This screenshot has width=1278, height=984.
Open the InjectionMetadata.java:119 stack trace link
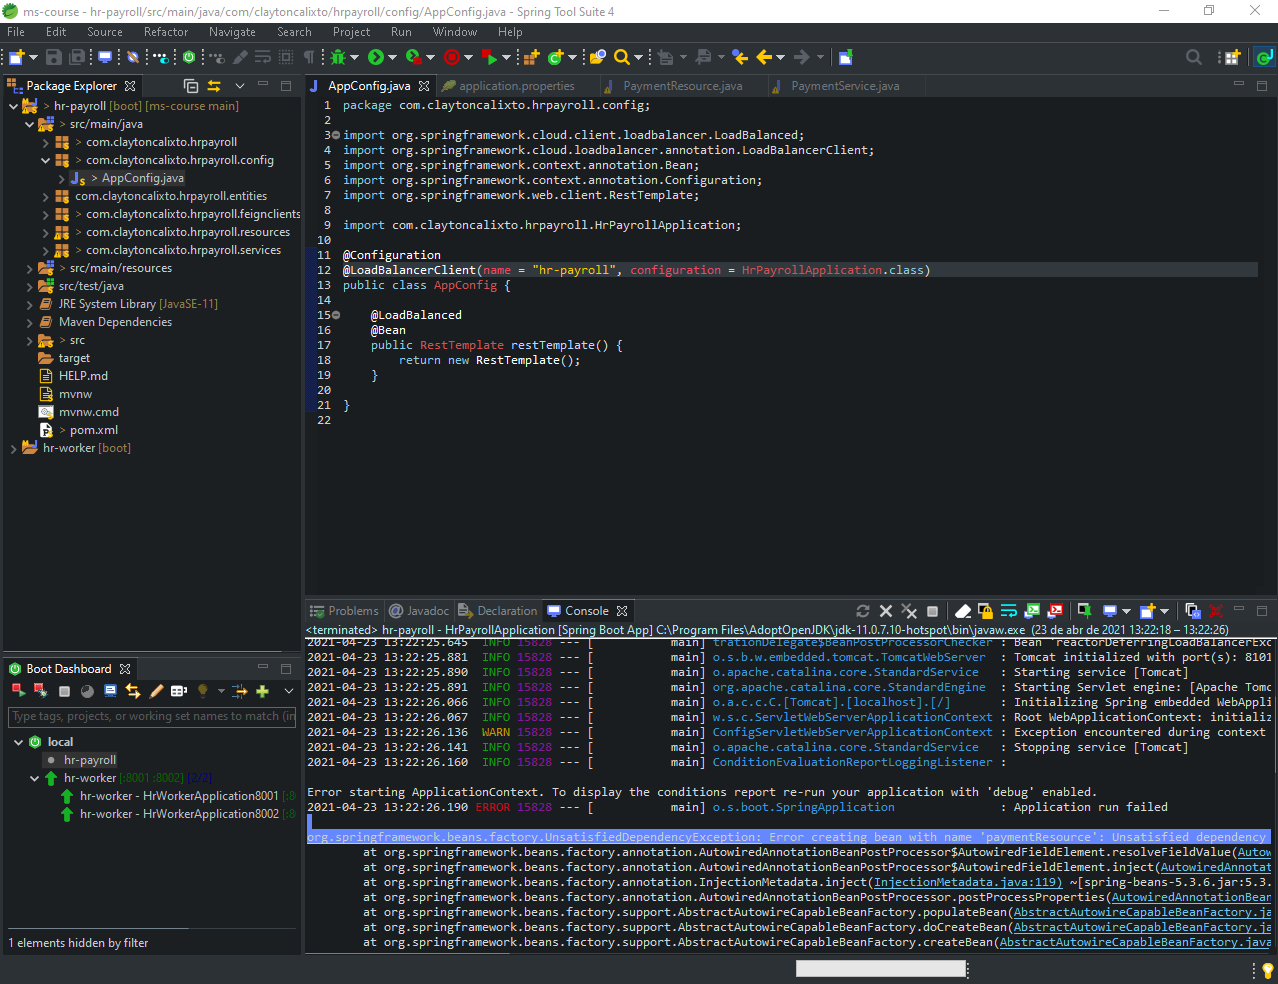click(x=967, y=882)
